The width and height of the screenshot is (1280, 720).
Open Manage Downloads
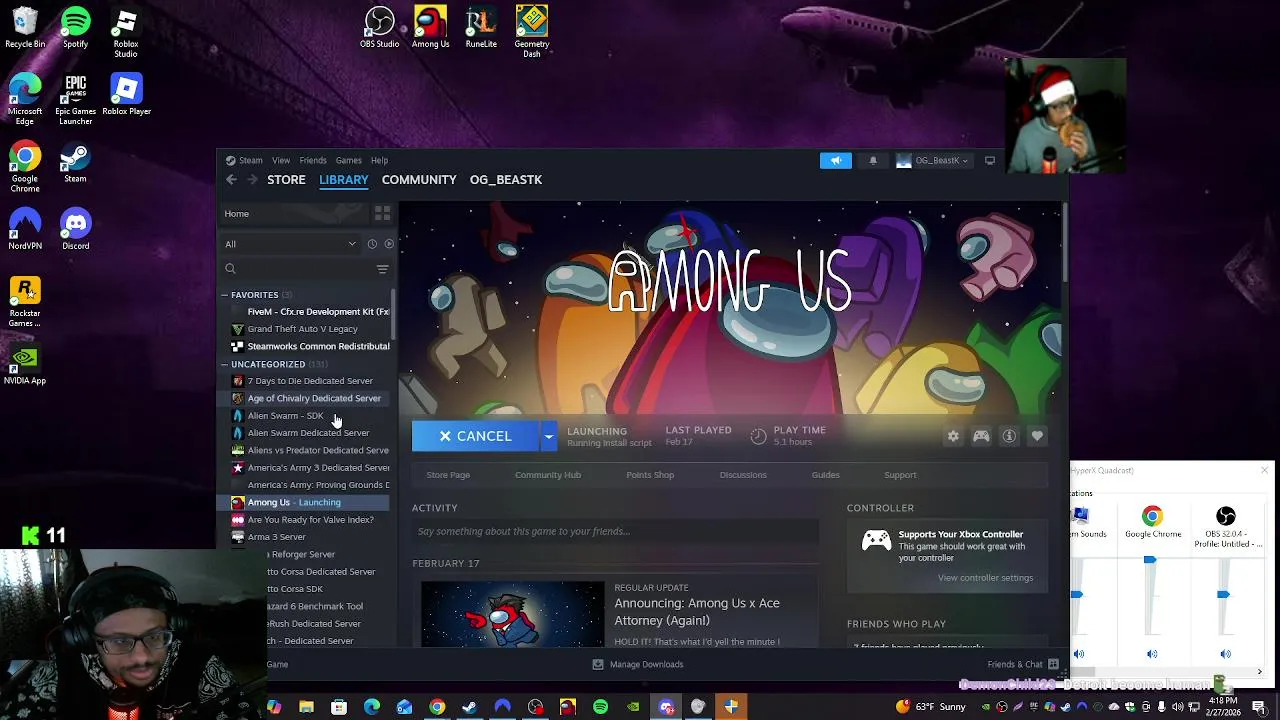[x=638, y=664]
